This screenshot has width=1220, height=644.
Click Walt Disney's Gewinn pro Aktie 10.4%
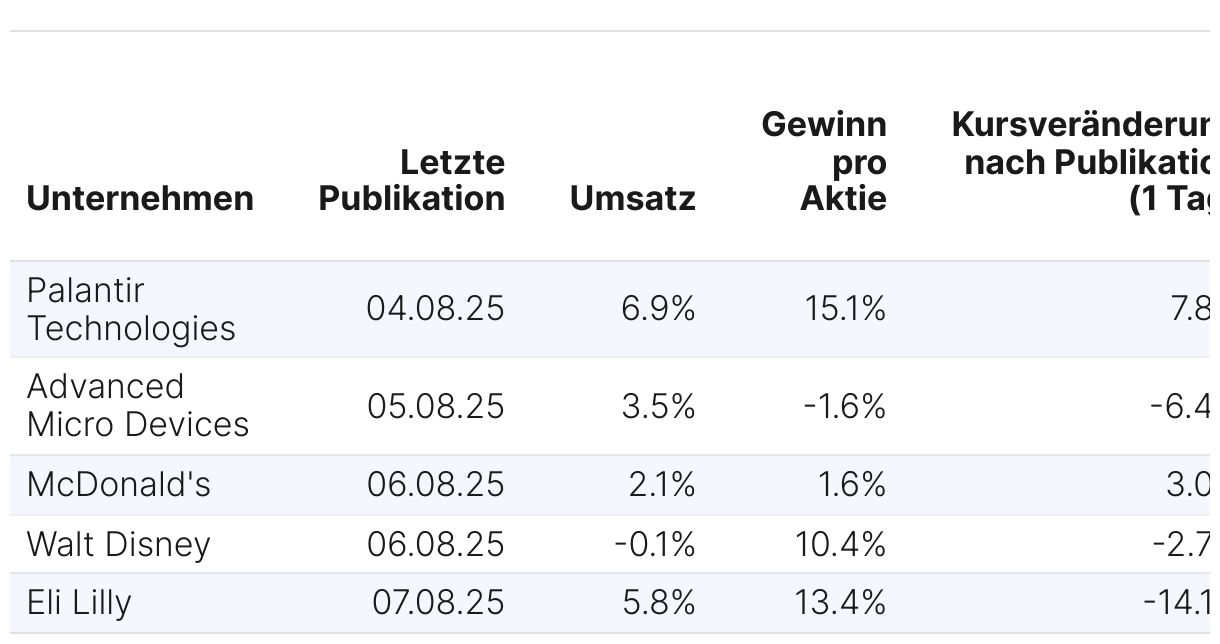point(841,544)
